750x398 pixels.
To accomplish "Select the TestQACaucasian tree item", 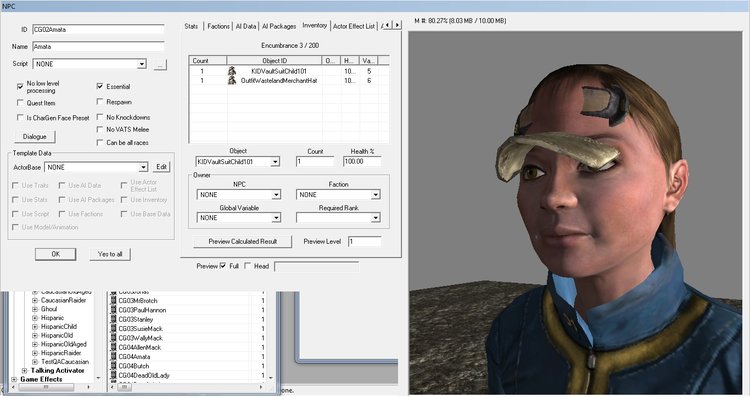I will tap(65, 362).
